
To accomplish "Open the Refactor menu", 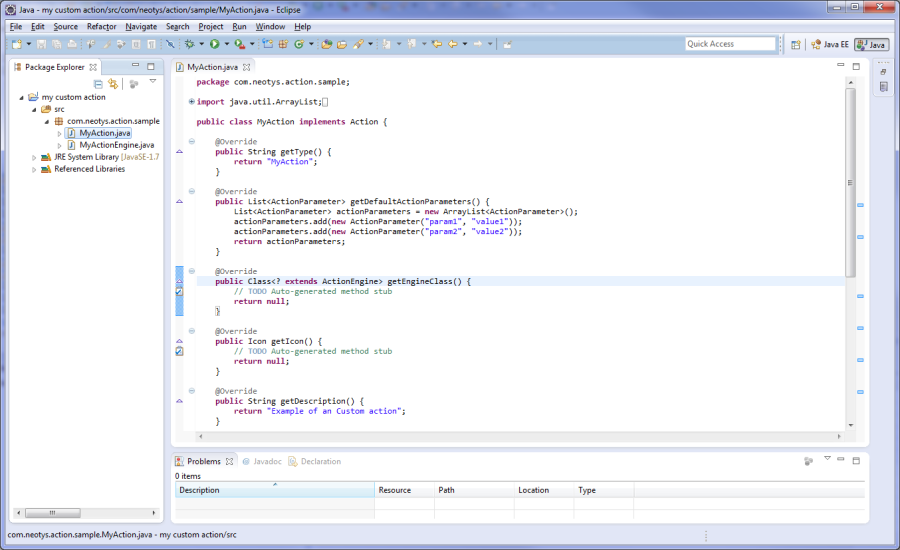I will pyautogui.click(x=101, y=26).
